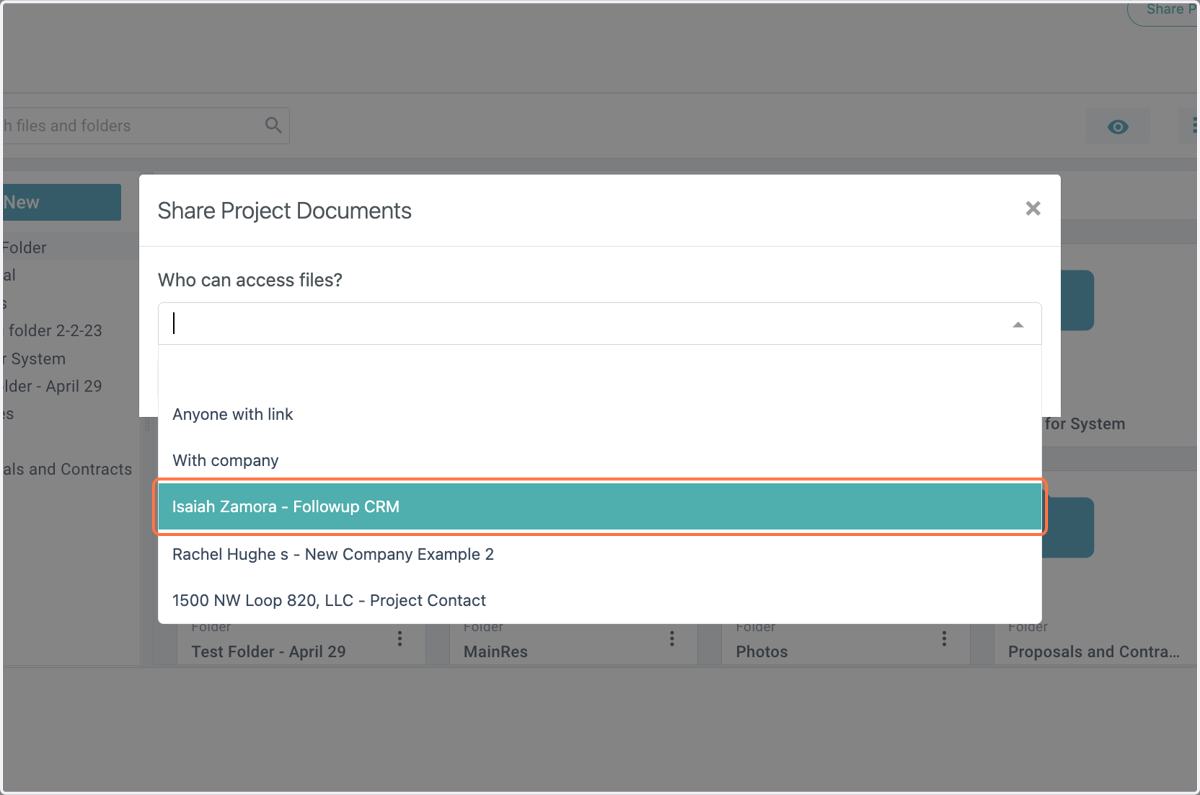Open the Test Folder - April 29 card

pyautogui.click(x=269, y=651)
